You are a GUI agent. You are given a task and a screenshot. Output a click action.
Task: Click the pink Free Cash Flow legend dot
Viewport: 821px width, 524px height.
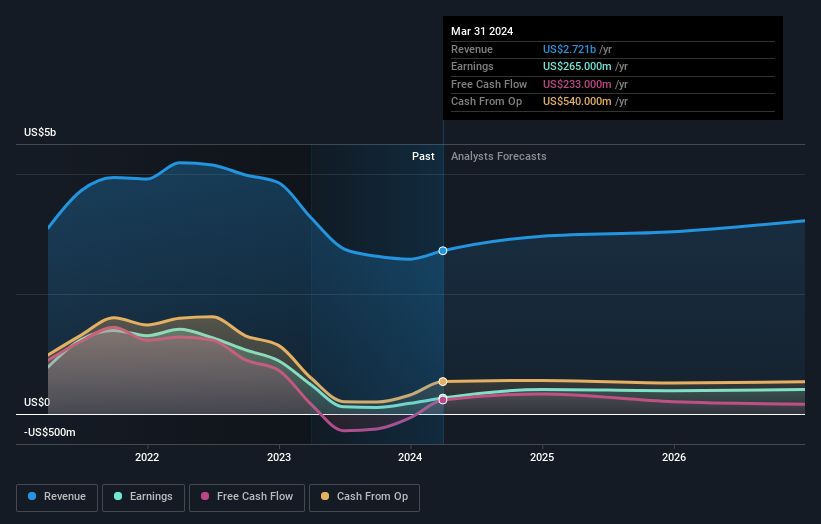tap(205, 496)
